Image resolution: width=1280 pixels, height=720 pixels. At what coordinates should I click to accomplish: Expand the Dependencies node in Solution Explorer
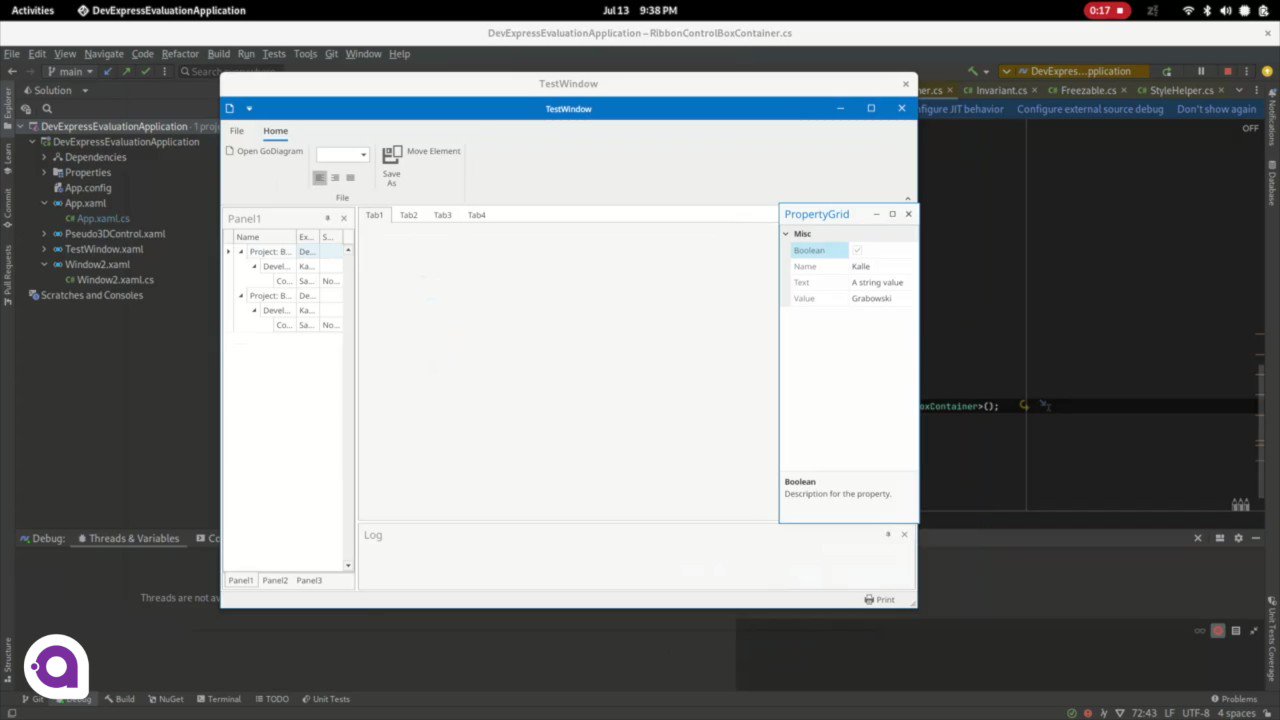(44, 156)
